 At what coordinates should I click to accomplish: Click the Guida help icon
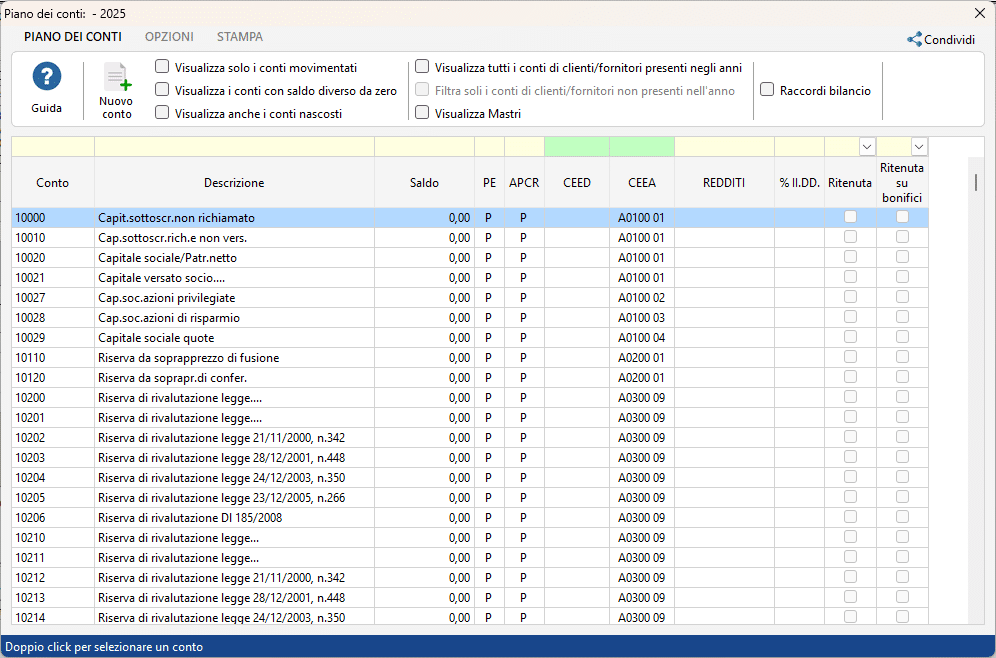click(x=46, y=77)
